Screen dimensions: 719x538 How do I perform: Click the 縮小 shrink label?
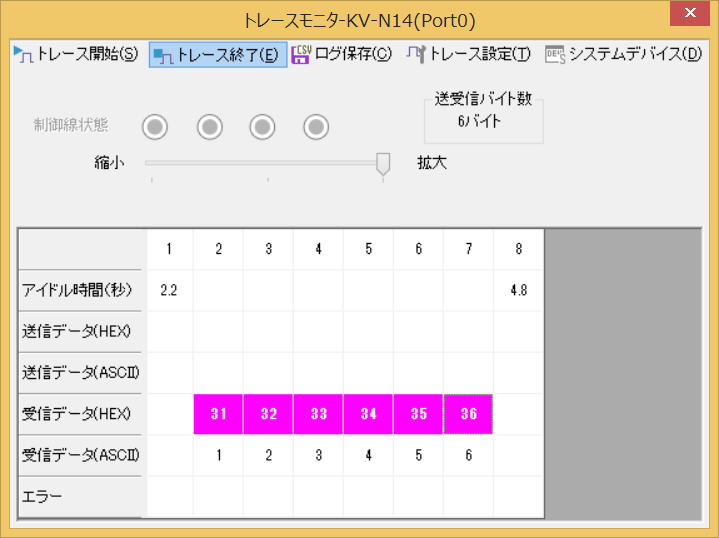tap(109, 163)
